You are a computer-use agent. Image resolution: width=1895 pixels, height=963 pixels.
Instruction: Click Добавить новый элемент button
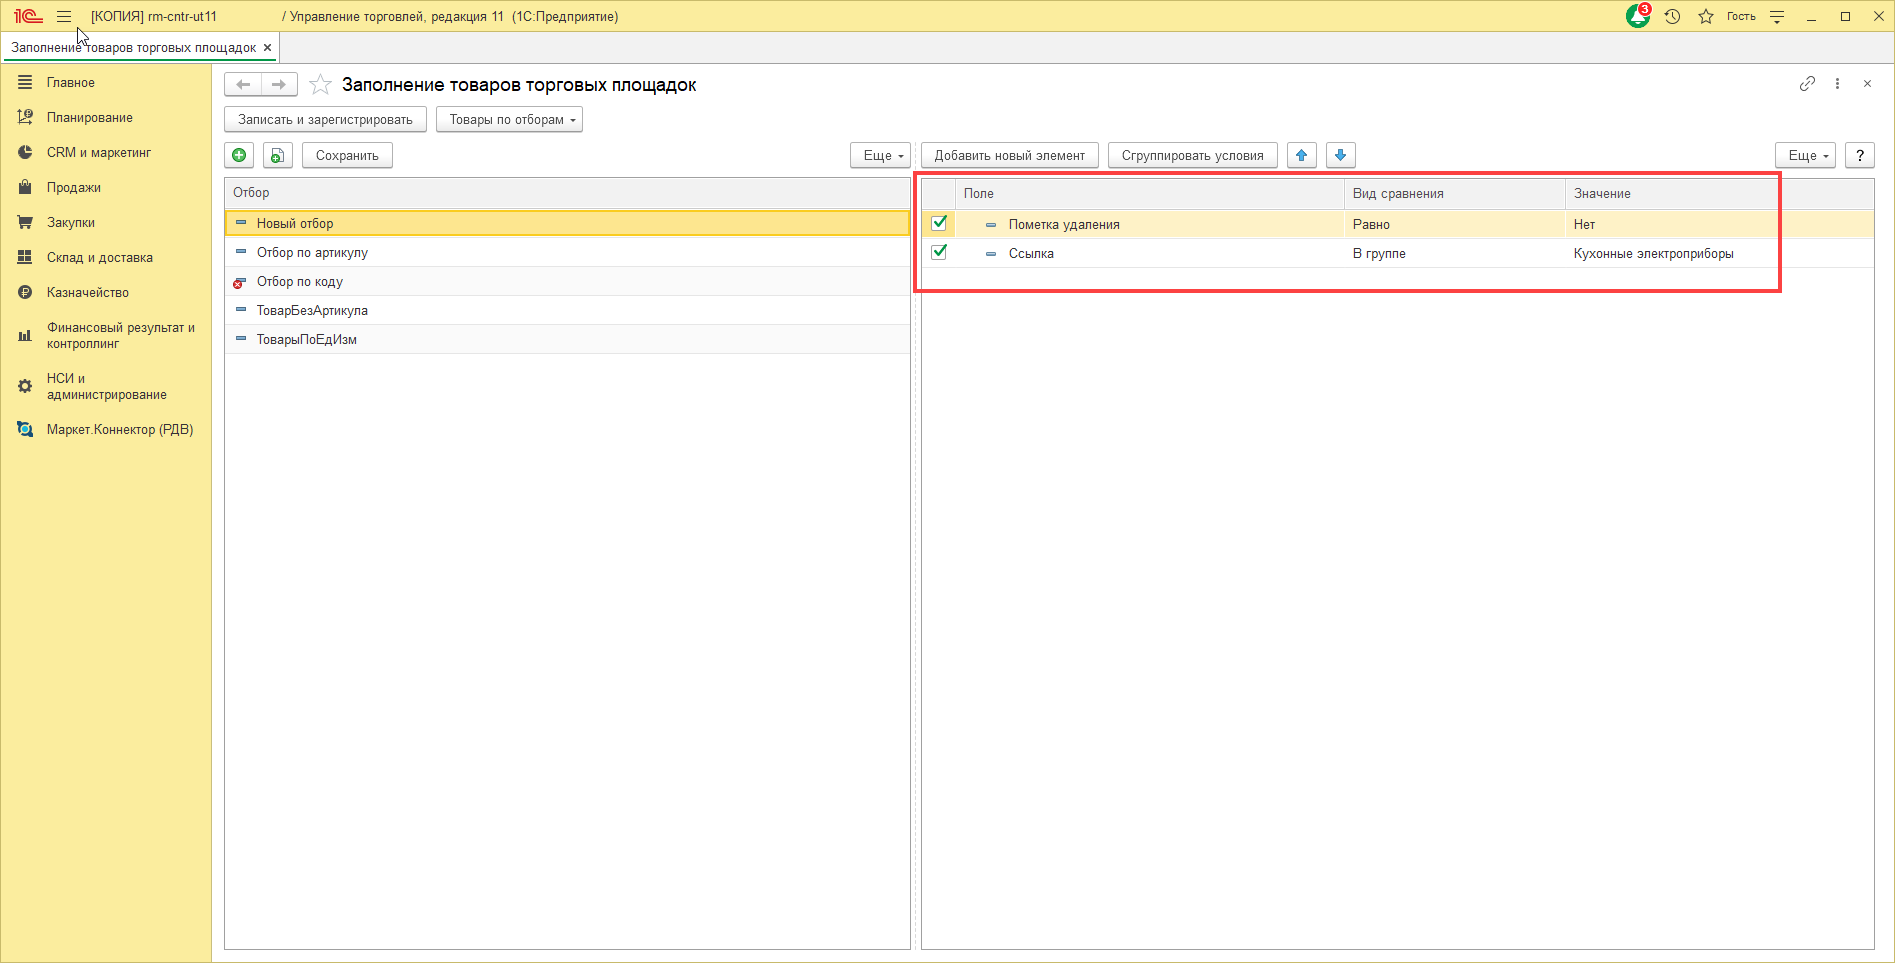[1009, 155]
